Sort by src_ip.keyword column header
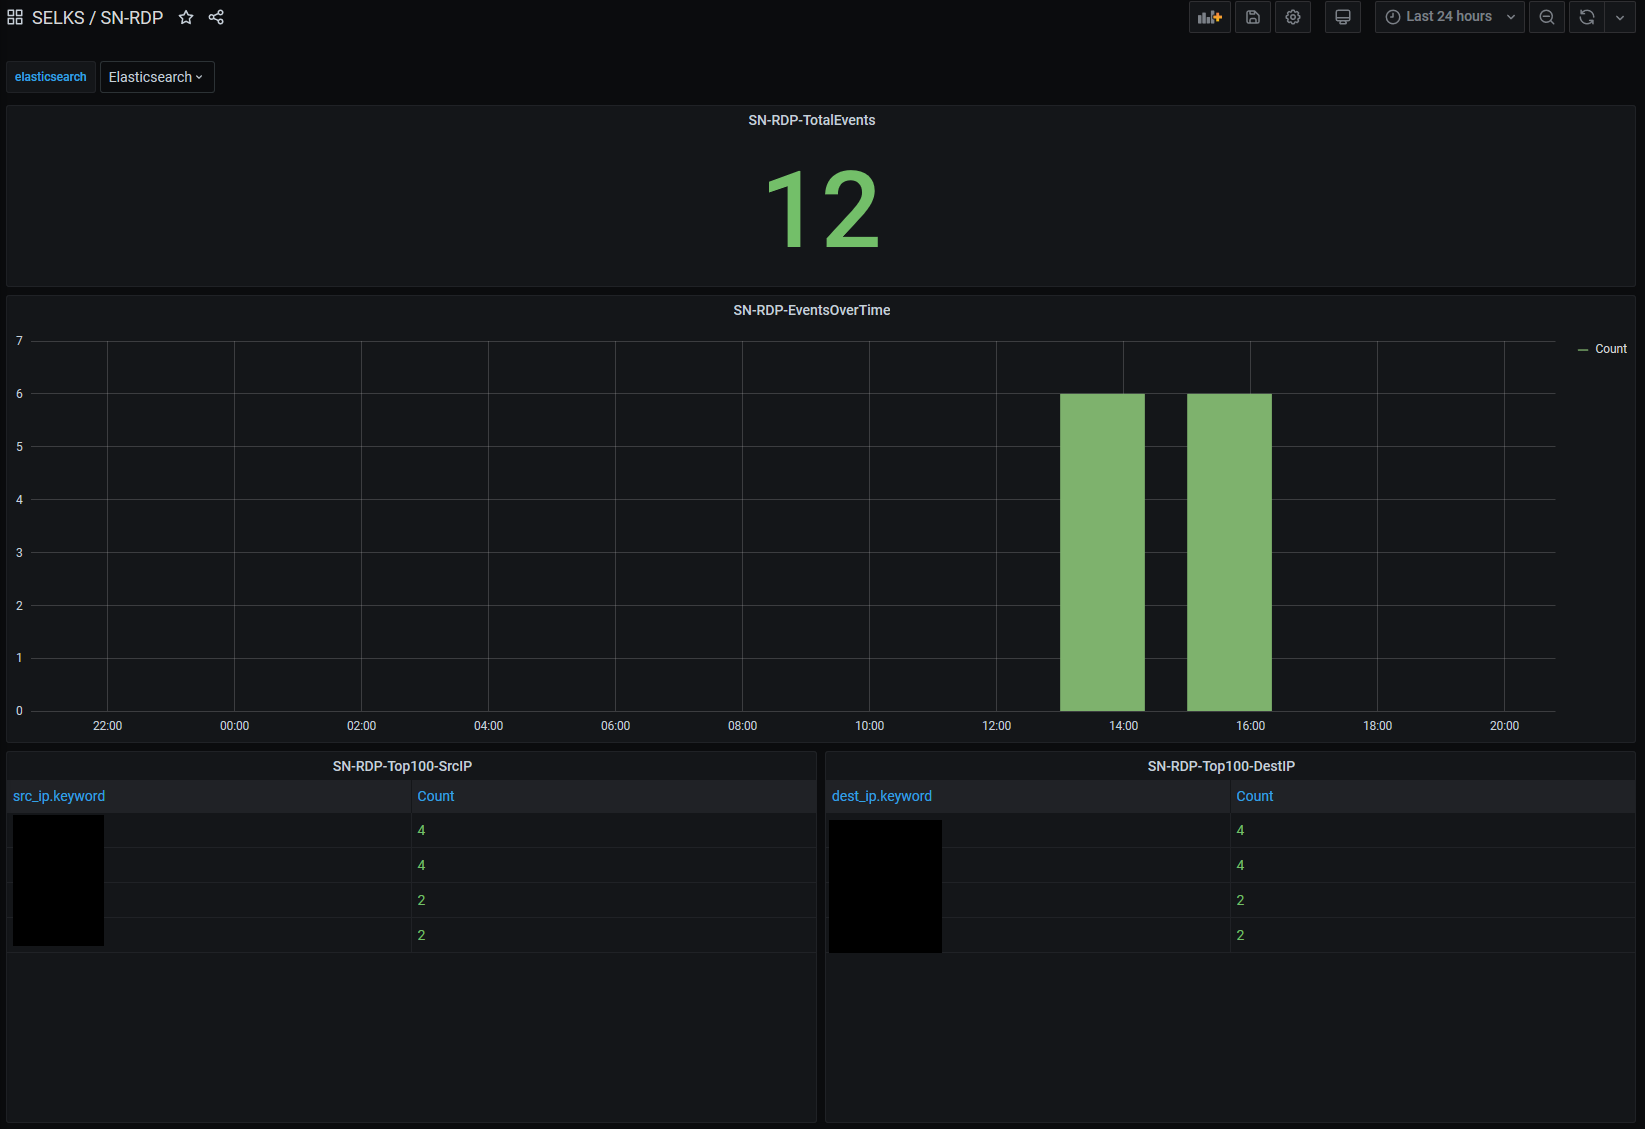1645x1129 pixels. 59,796
